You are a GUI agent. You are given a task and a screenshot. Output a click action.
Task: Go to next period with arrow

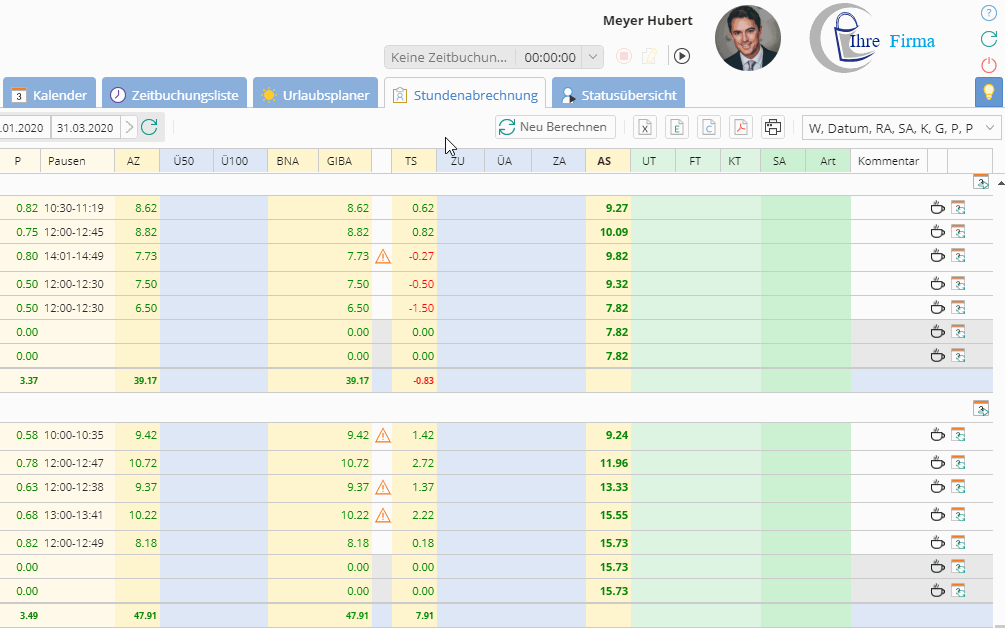tap(129, 127)
